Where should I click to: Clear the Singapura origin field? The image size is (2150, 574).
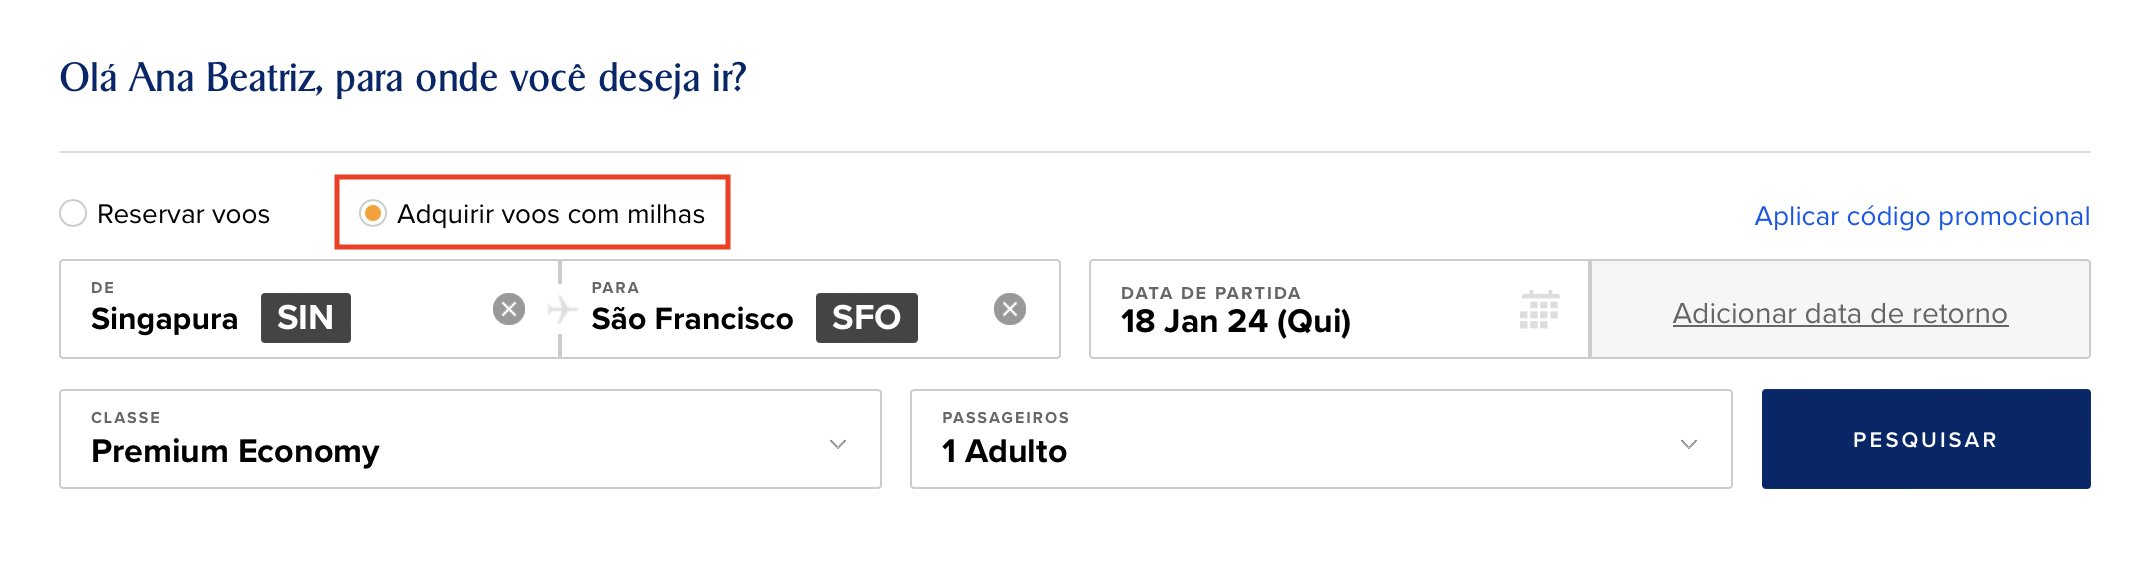pyautogui.click(x=509, y=309)
